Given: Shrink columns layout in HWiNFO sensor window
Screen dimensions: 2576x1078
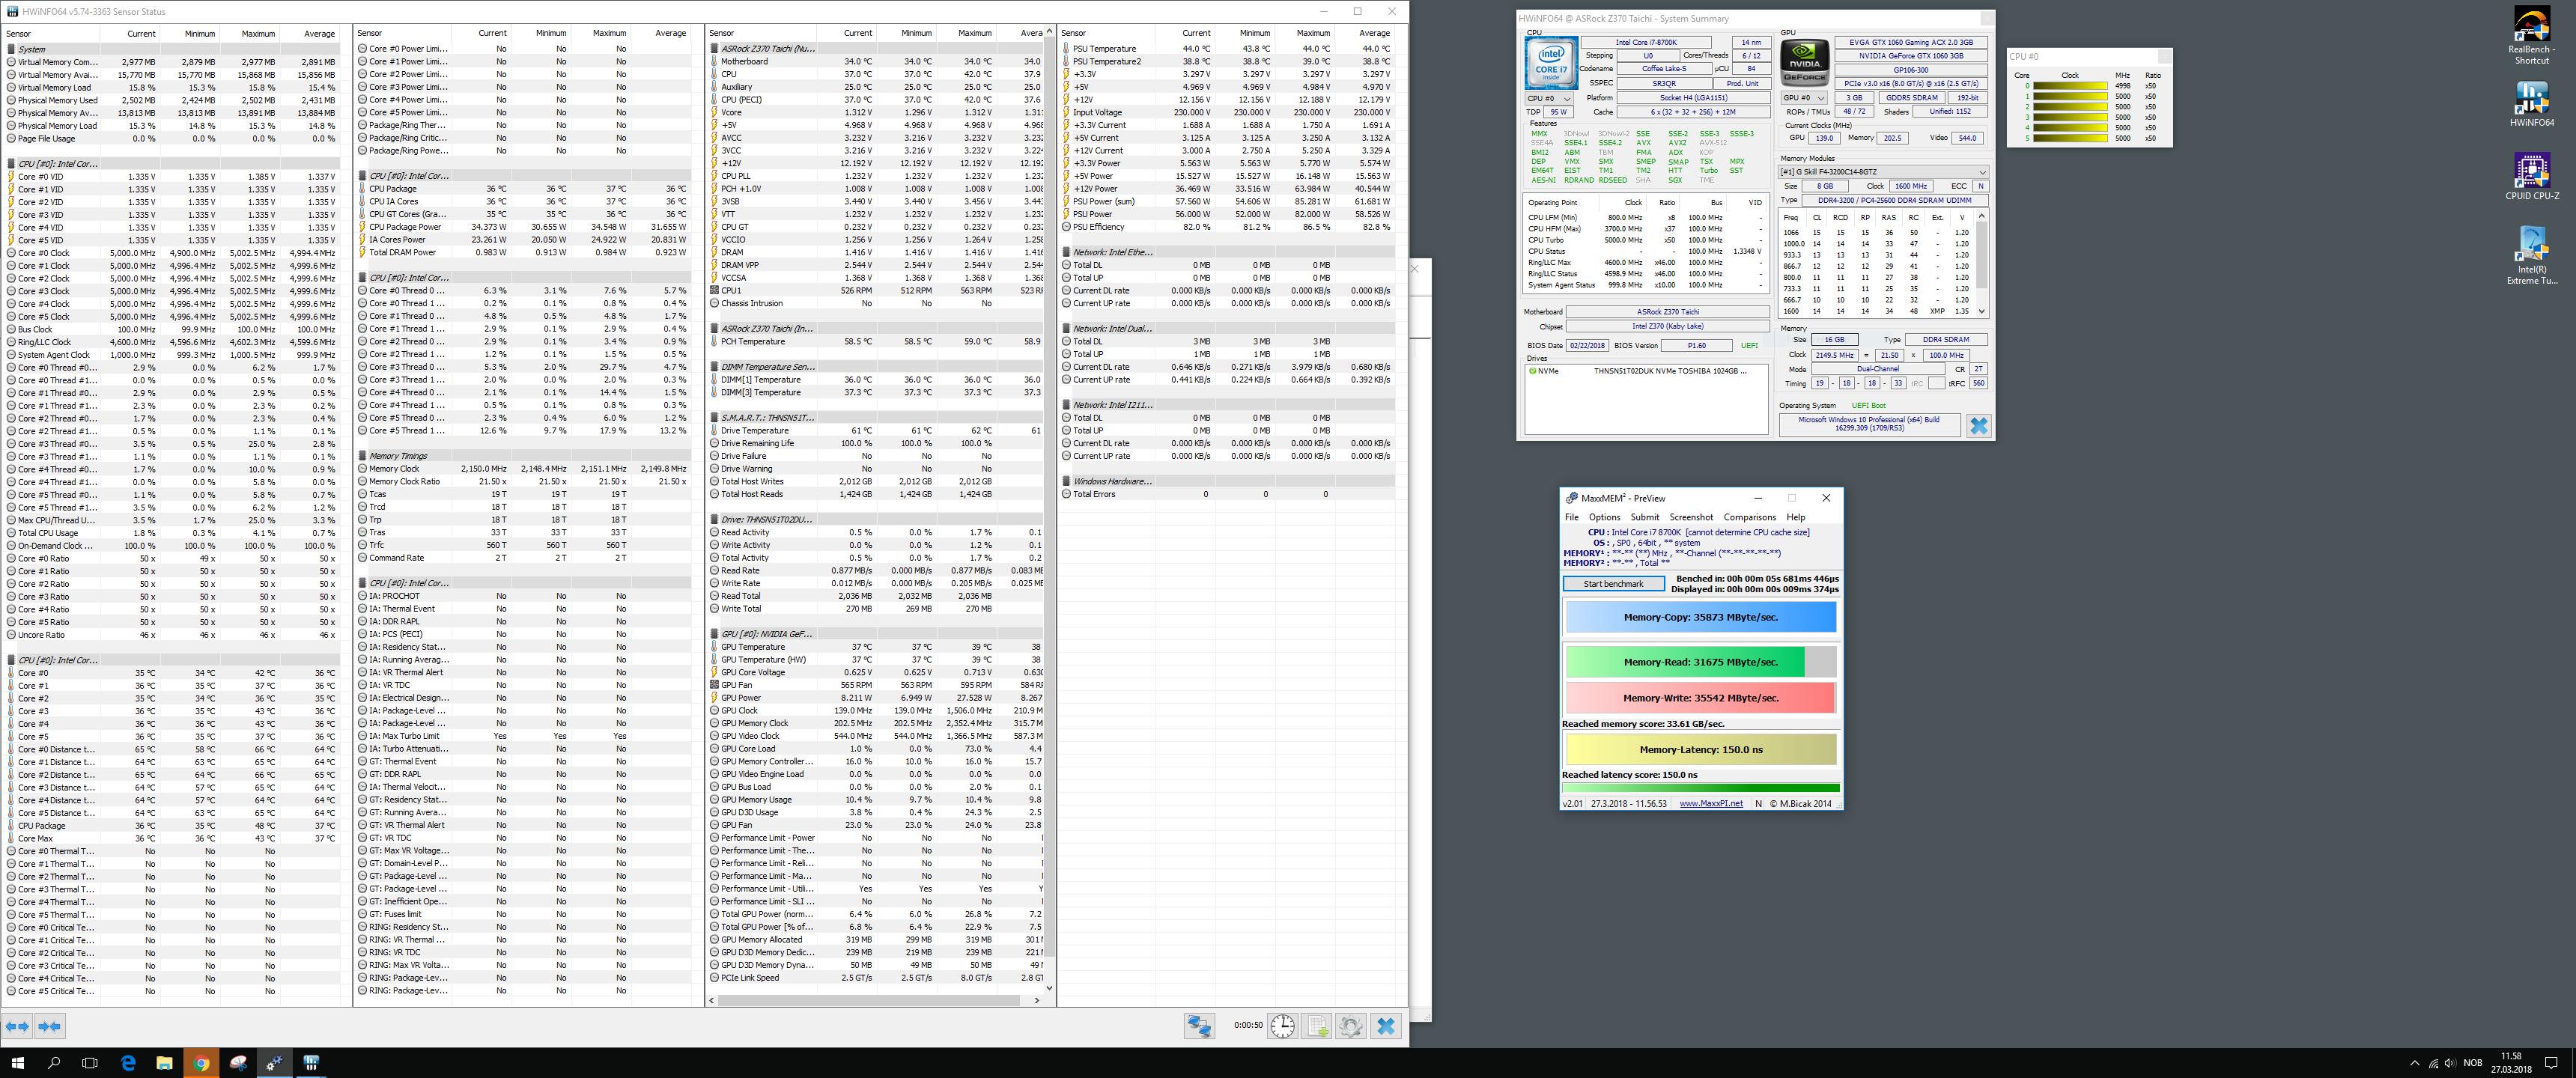Looking at the screenshot, I should (x=50, y=1026).
